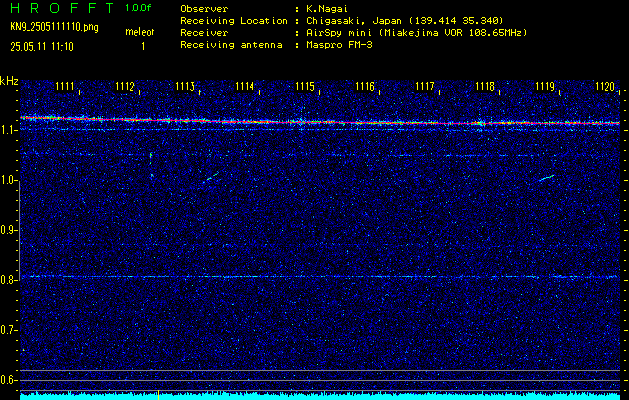The width and height of the screenshot is (629, 400).
Task: Click the 1111 time marker
Action: pyautogui.click(x=65, y=86)
